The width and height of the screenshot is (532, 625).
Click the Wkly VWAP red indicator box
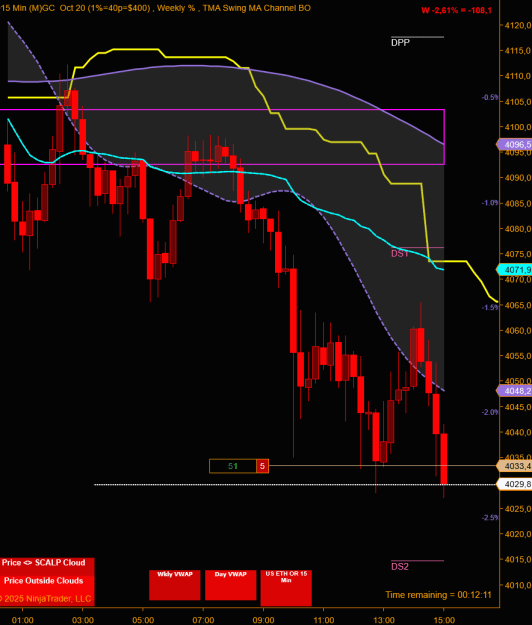[175, 585]
